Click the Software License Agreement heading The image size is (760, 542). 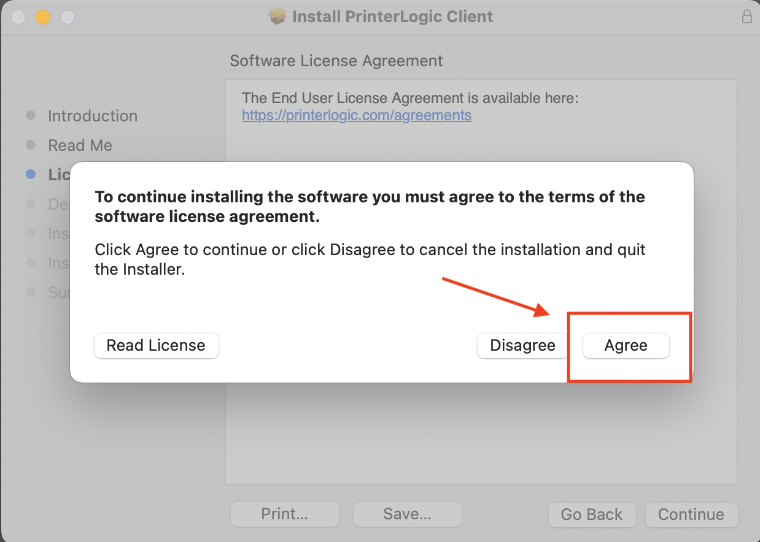336,61
